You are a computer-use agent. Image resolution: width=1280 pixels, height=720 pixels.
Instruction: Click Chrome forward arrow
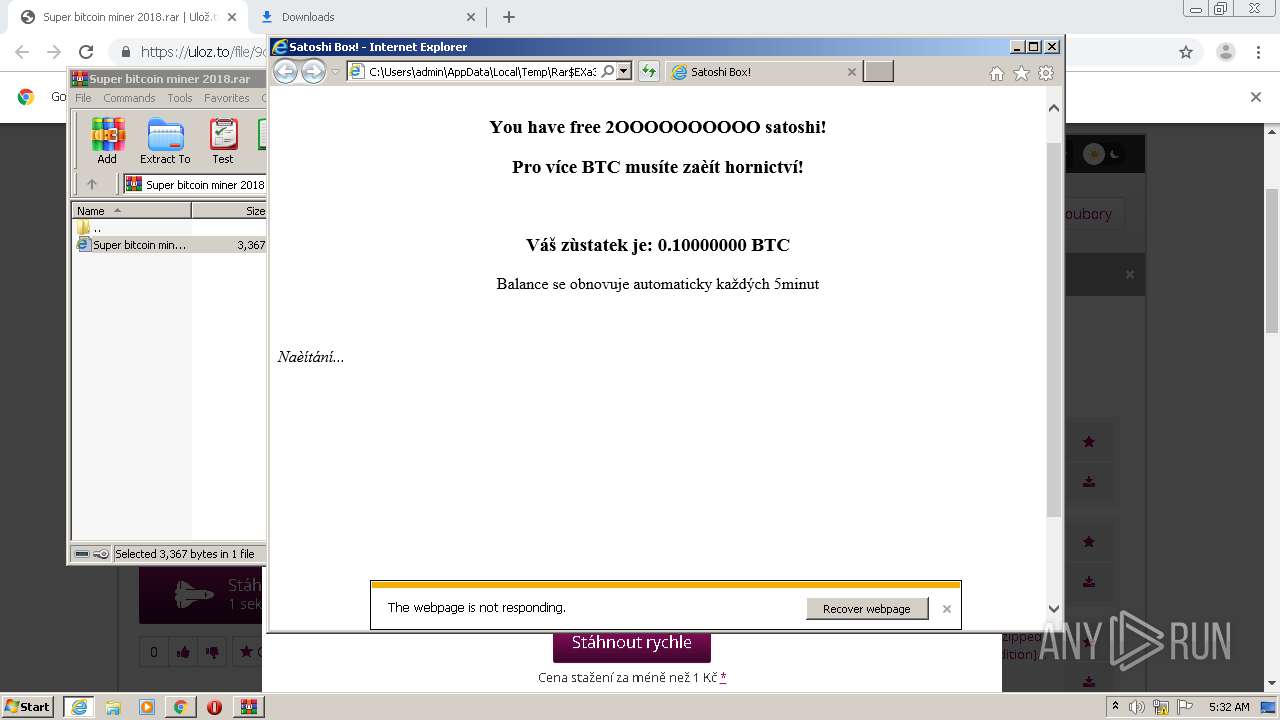point(54,52)
